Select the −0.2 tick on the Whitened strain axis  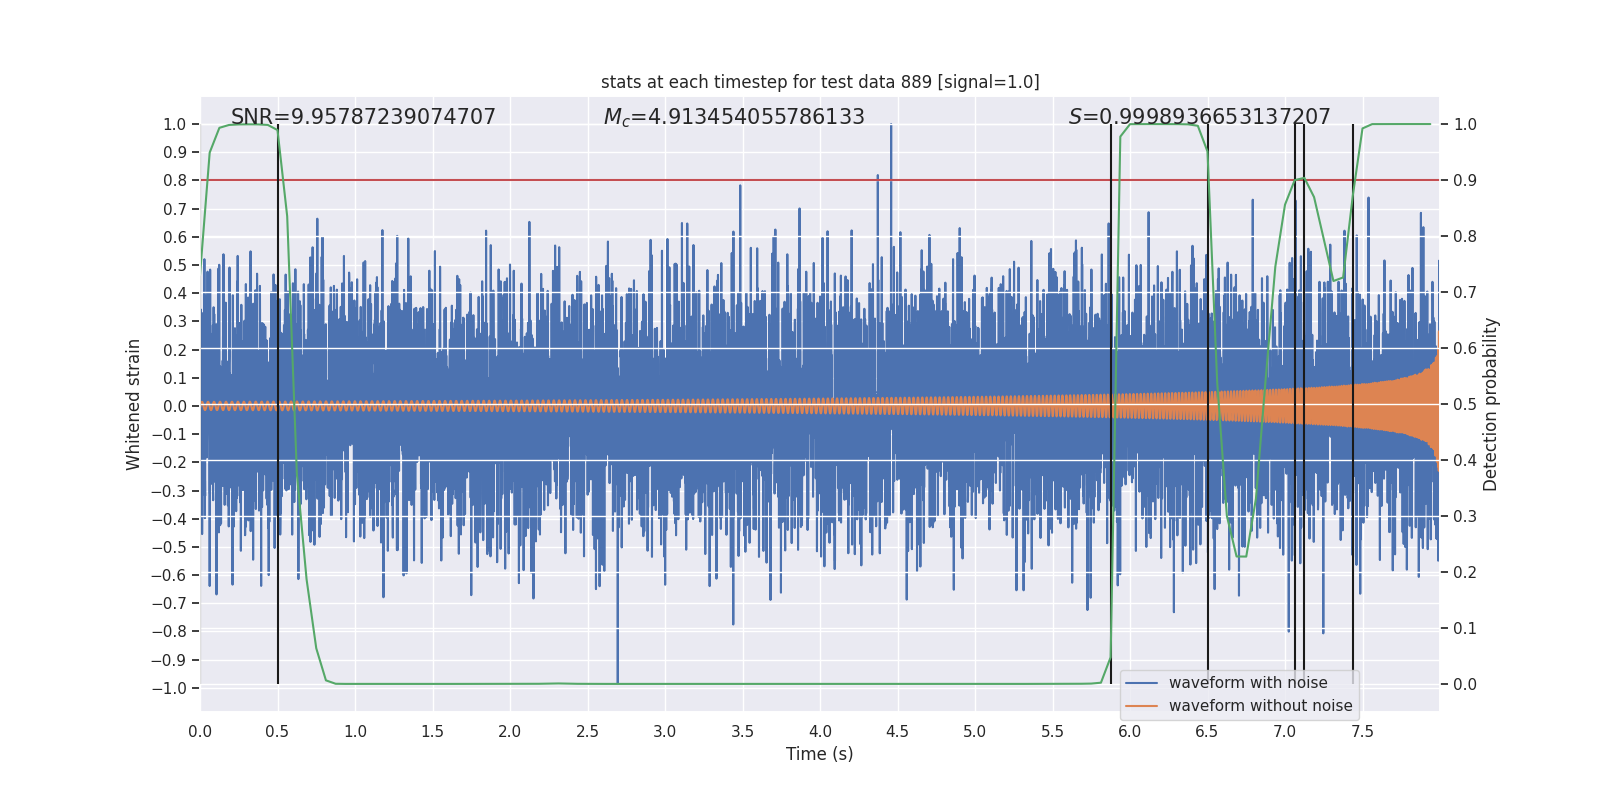pos(169,462)
